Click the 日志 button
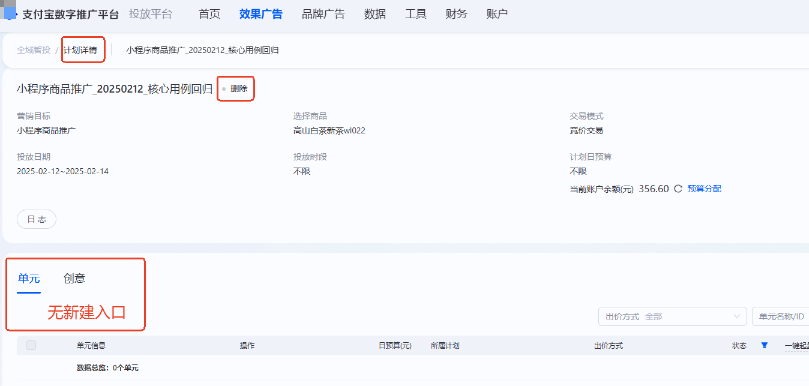 click(x=37, y=219)
